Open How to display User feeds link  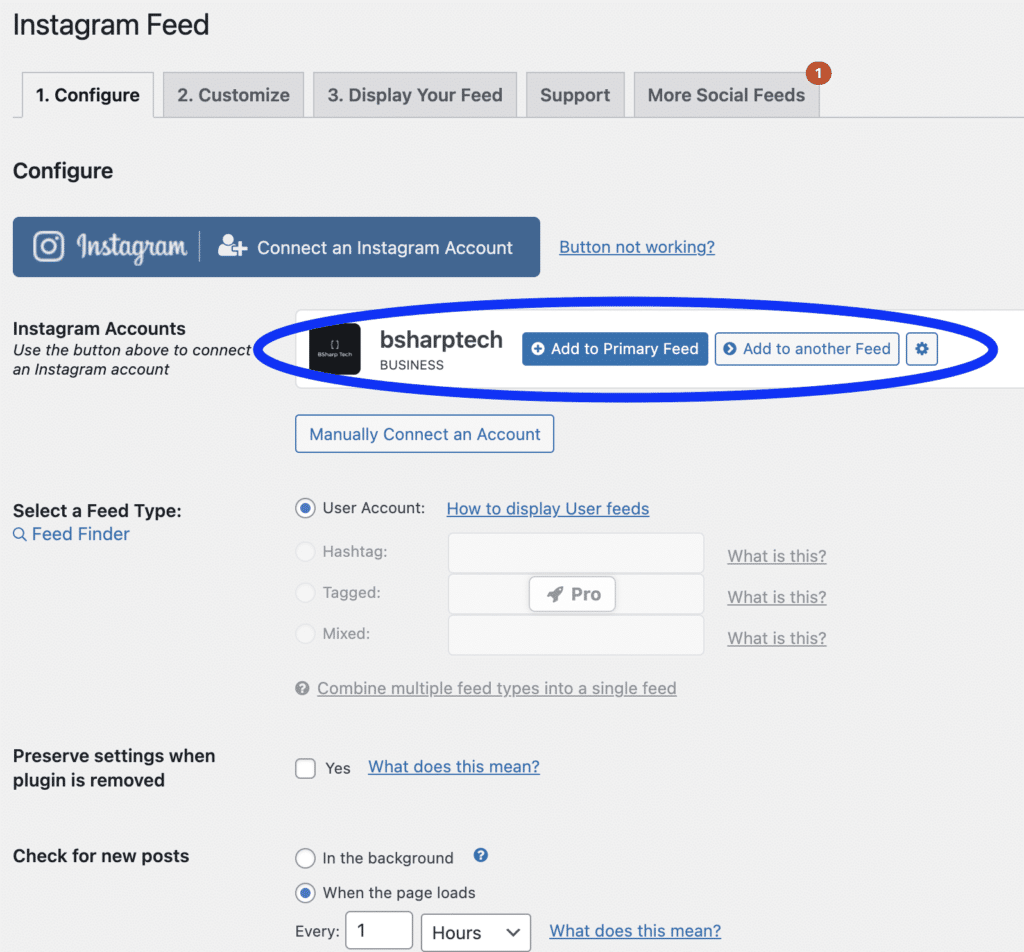[548, 509]
